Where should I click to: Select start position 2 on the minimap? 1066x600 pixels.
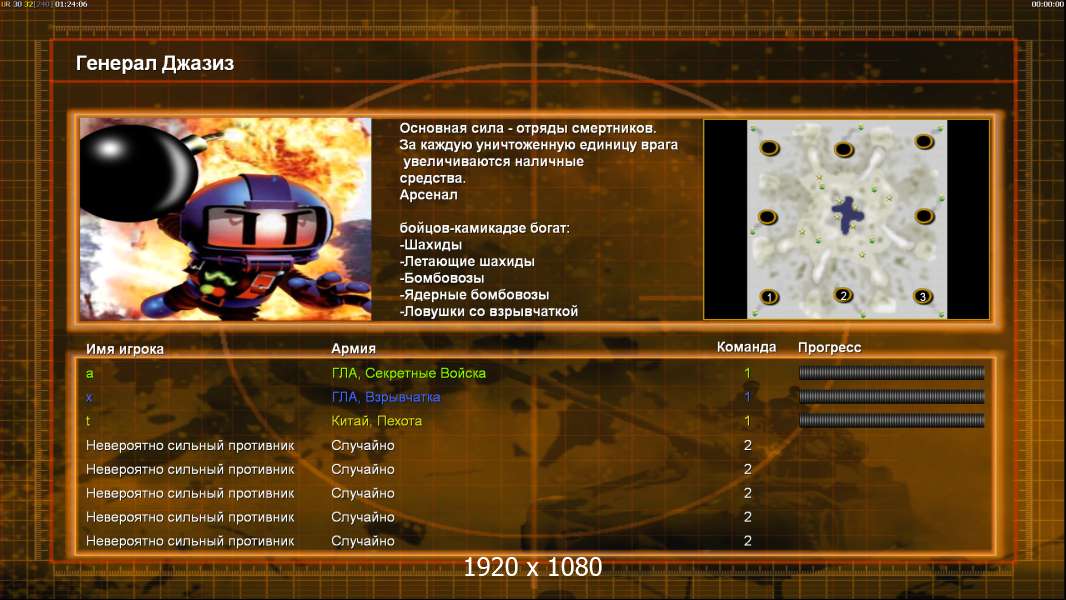click(x=843, y=296)
